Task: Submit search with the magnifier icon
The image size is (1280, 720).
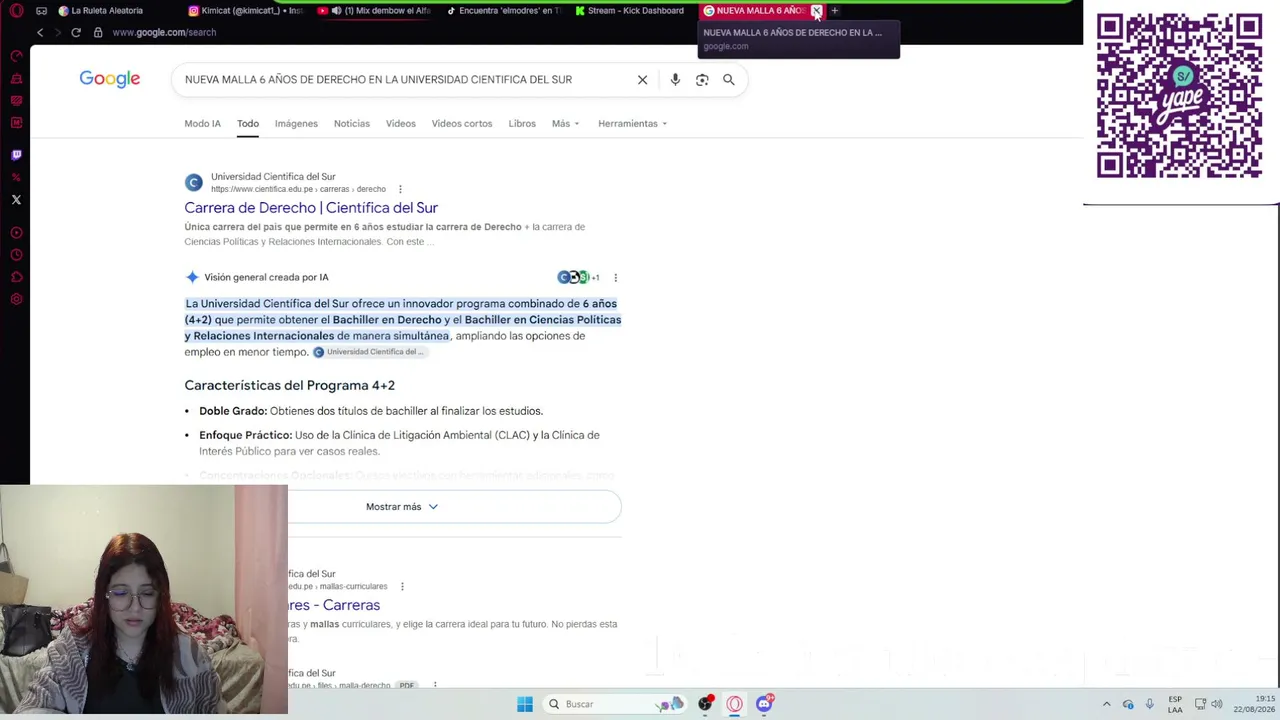Action: (x=729, y=80)
